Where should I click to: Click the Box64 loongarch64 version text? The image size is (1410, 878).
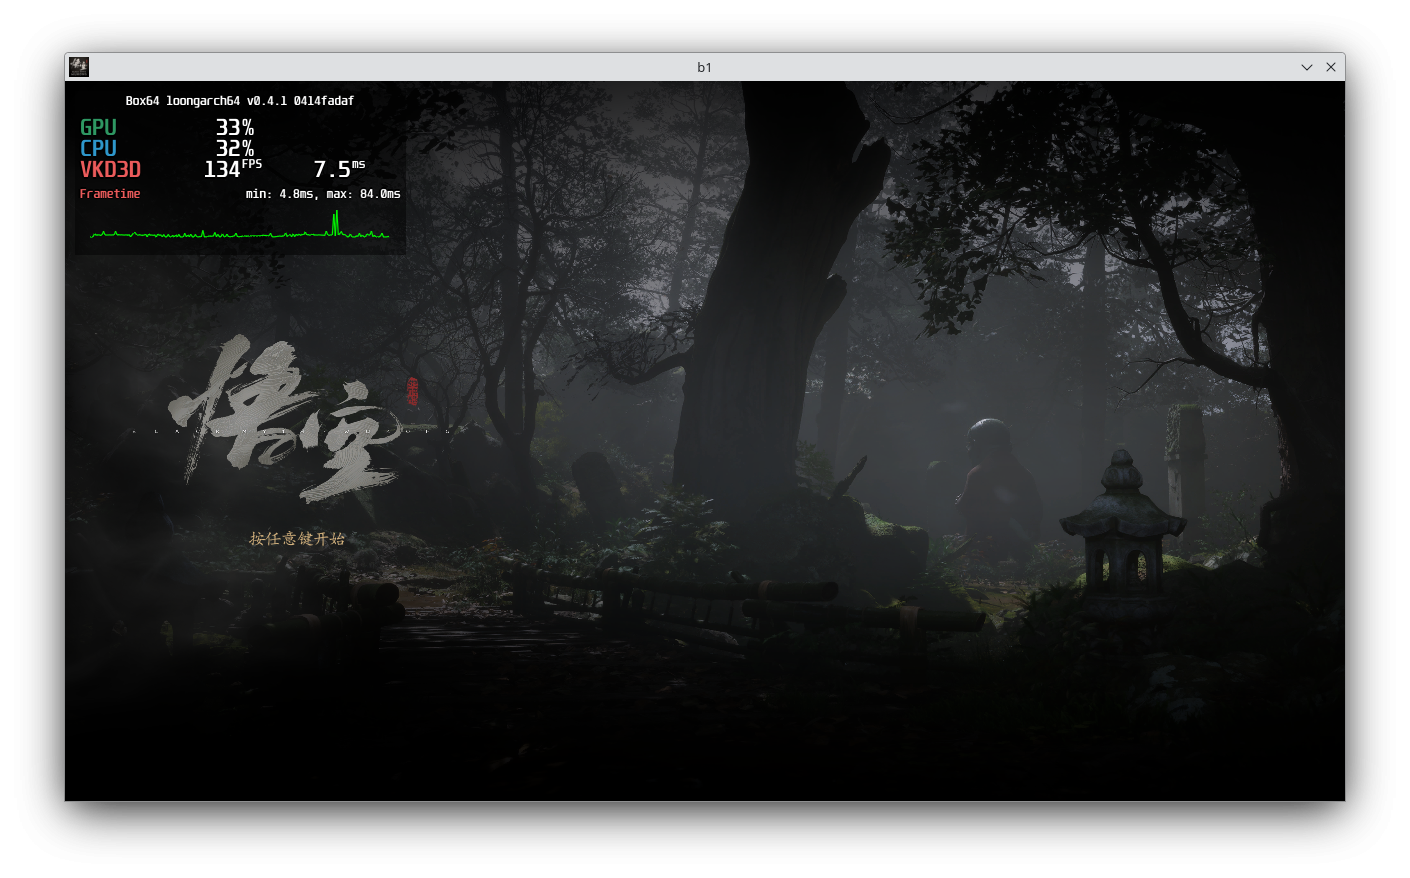[x=239, y=101]
